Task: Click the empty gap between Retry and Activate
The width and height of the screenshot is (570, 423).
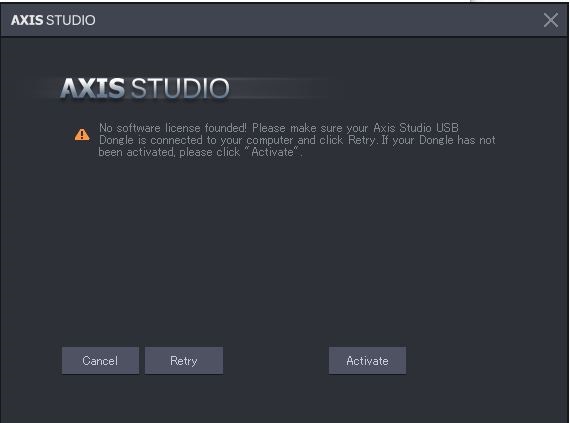Action: coord(276,360)
